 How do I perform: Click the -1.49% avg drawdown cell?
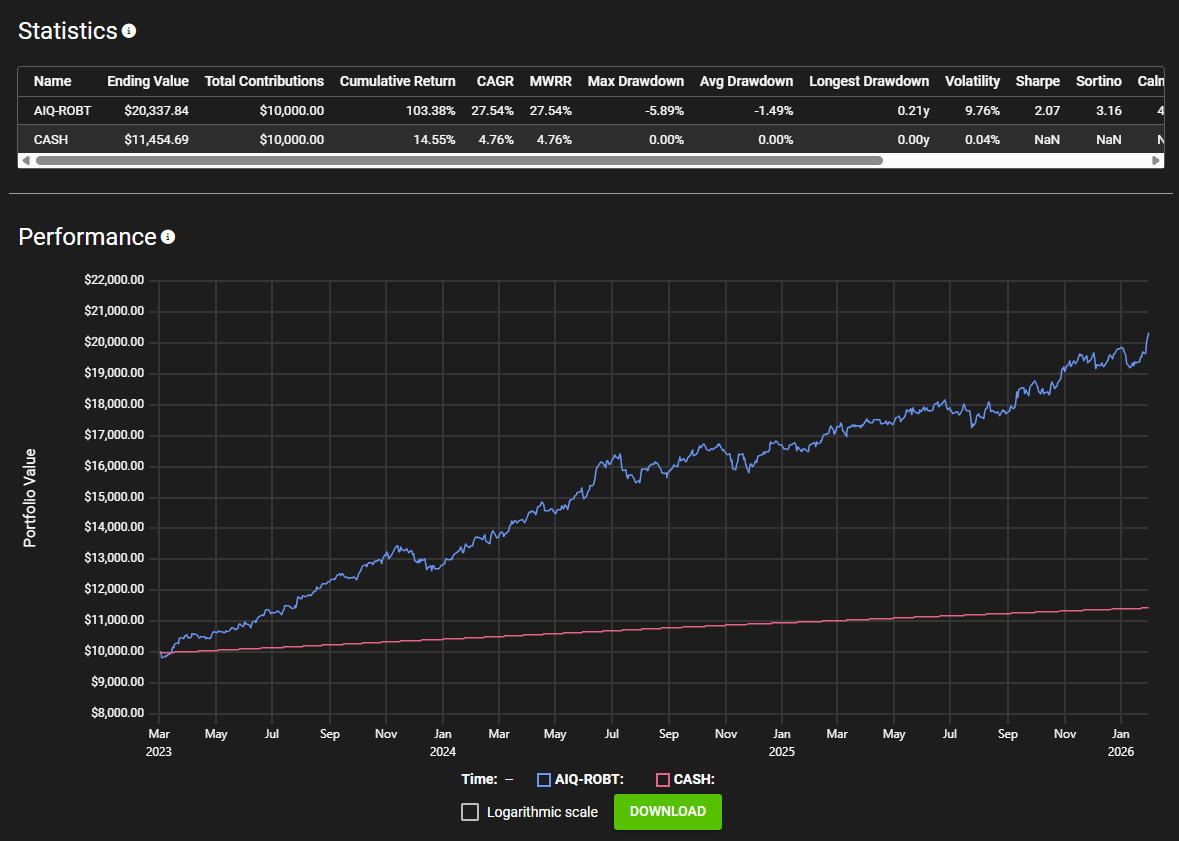(x=774, y=111)
